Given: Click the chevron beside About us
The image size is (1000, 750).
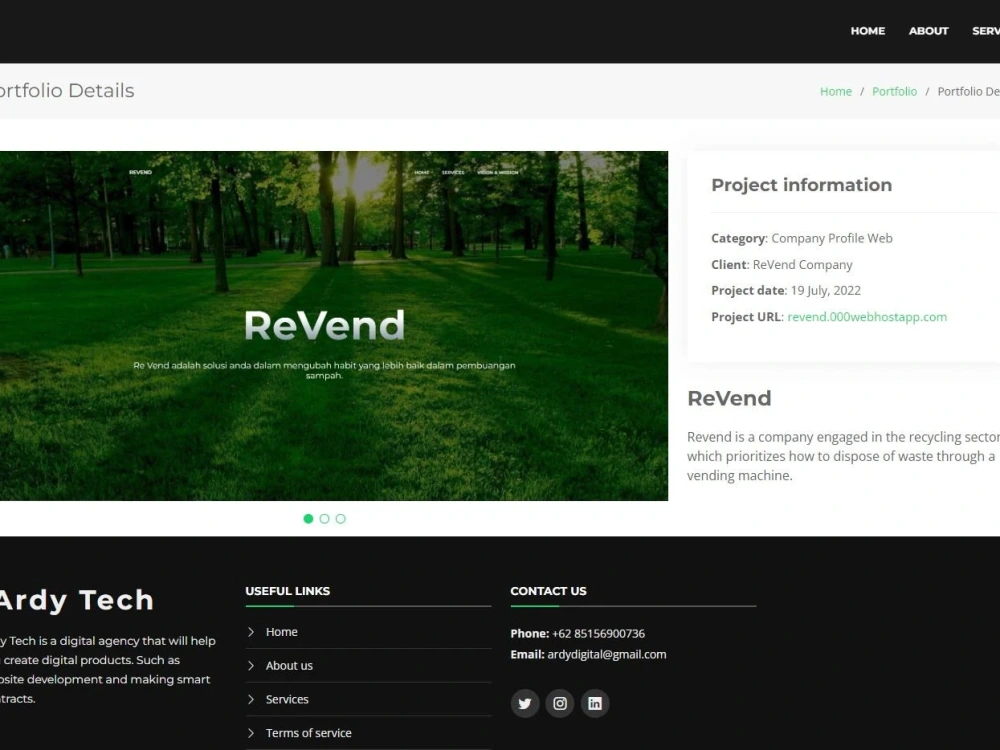Looking at the screenshot, I should pos(251,665).
